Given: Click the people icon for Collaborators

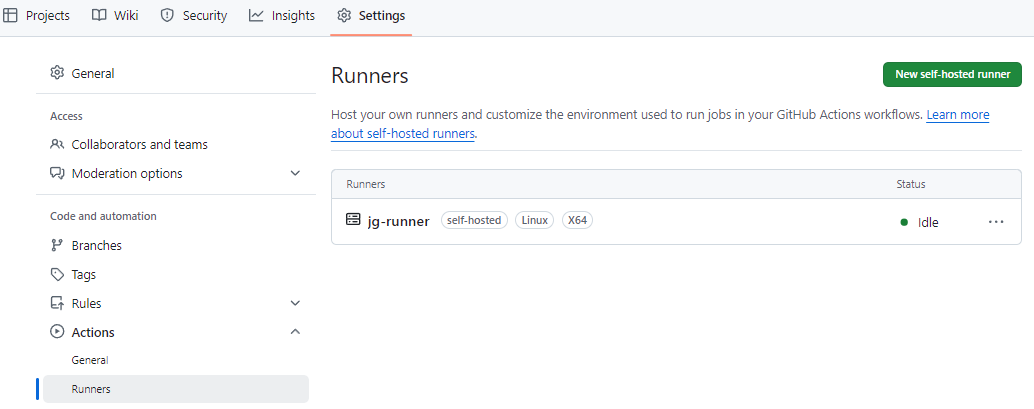Looking at the screenshot, I should coord(57,144).
